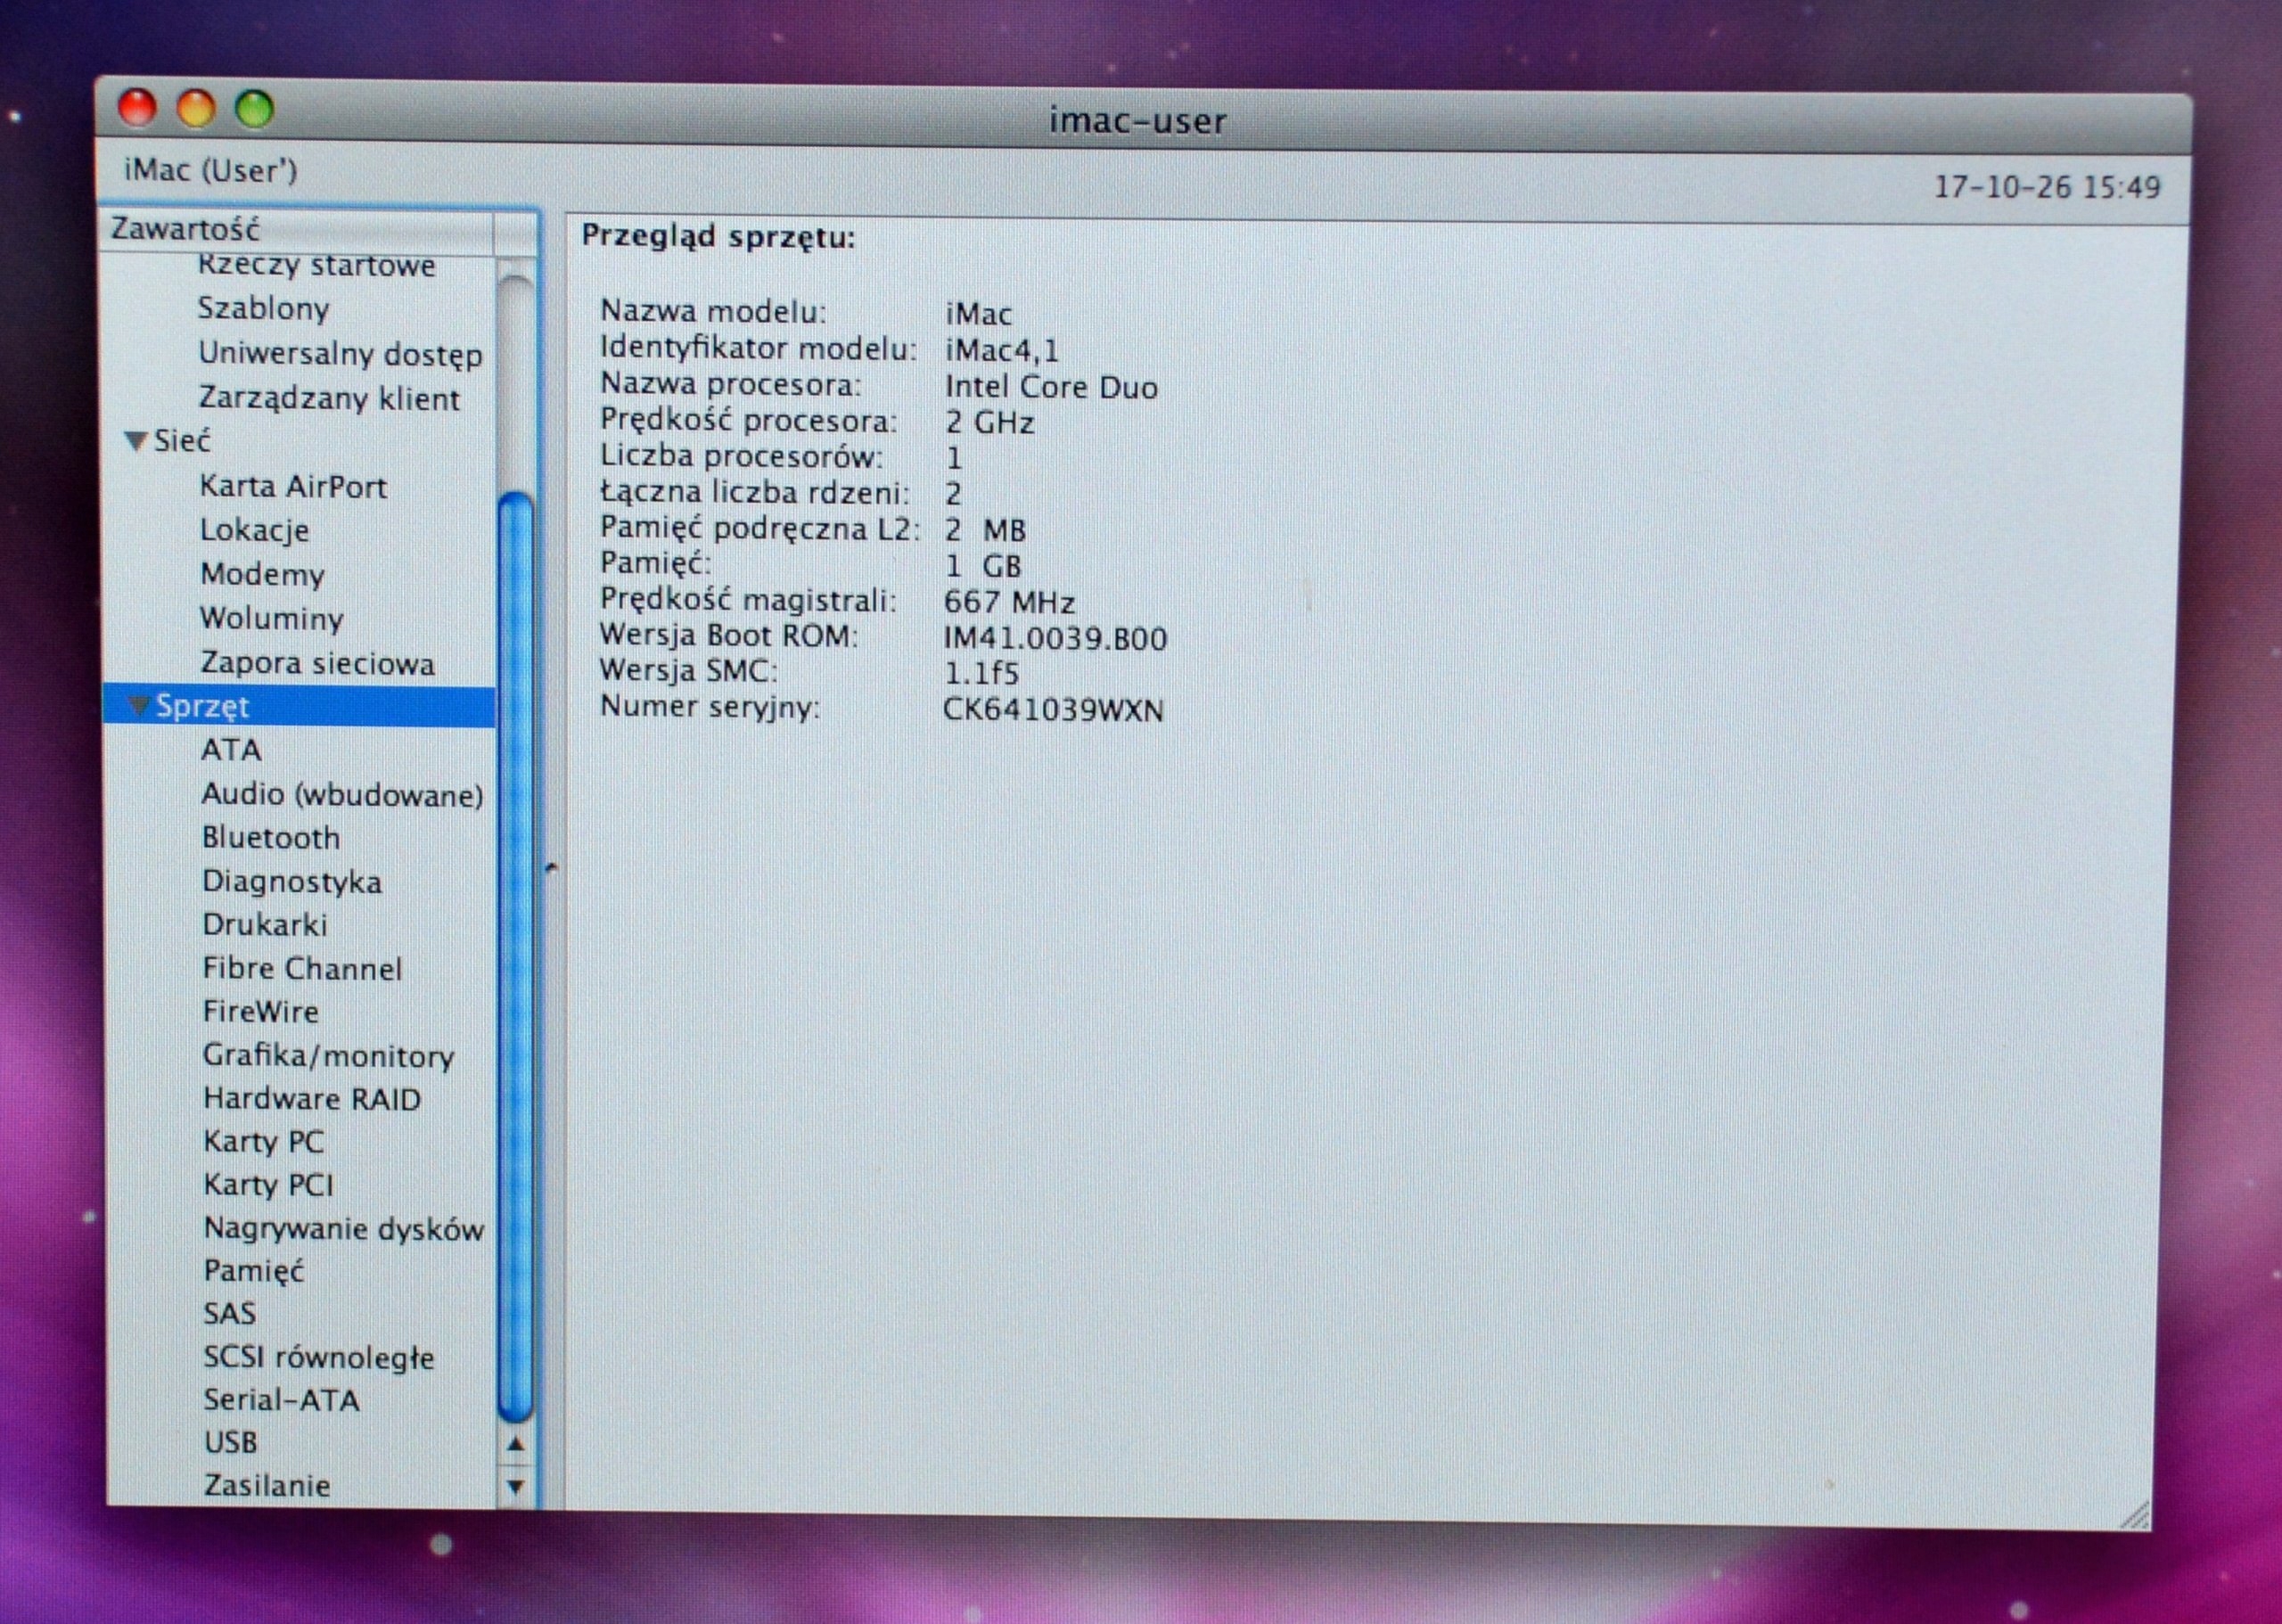Click the 1 GB memory value
Image resolution: width=2282 pixels, height=1624 pixels.
(983, 566)
